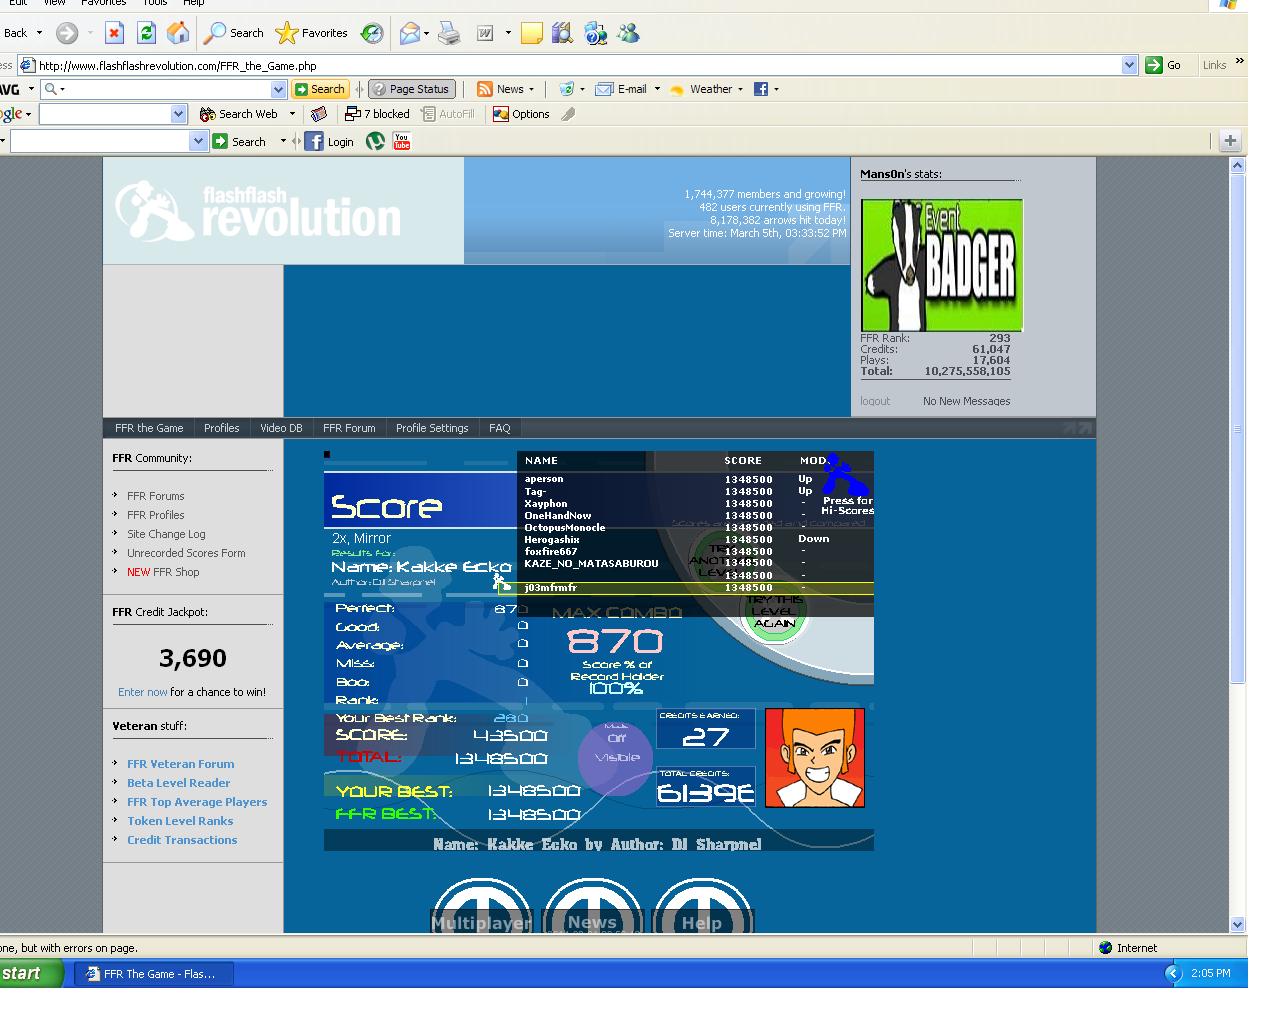Click the browser Refresh icon
Screen dimensions: 1280x1024
[146, 33]
